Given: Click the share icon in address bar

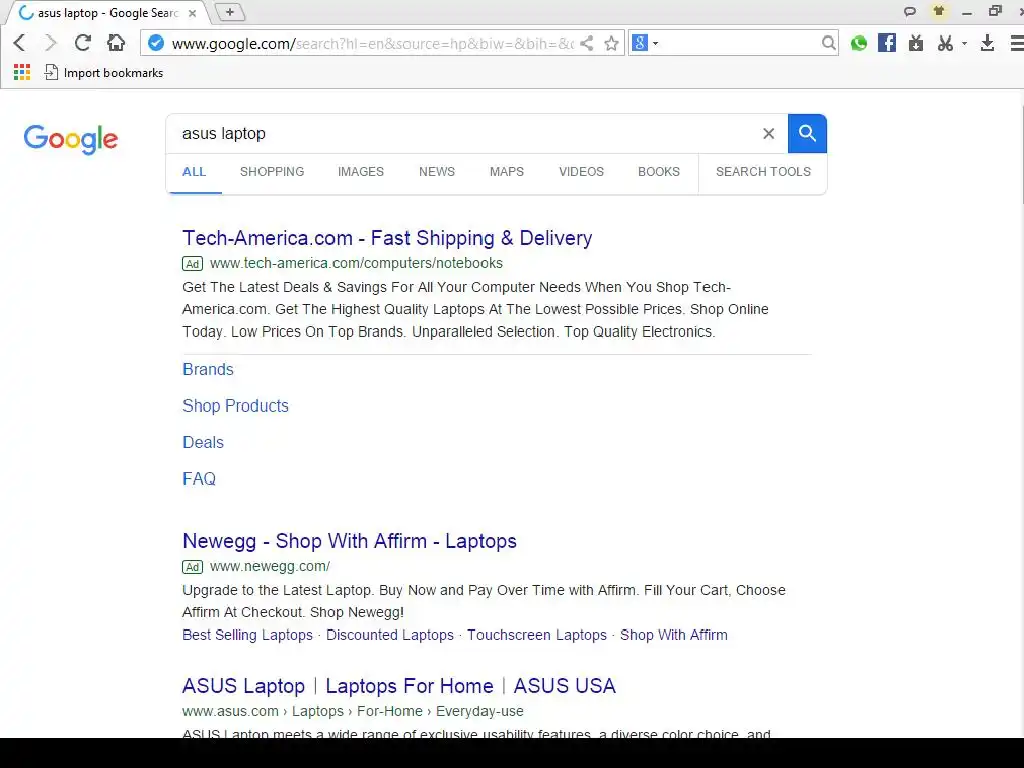Looking at the screenshot, I should coord(586,43).
